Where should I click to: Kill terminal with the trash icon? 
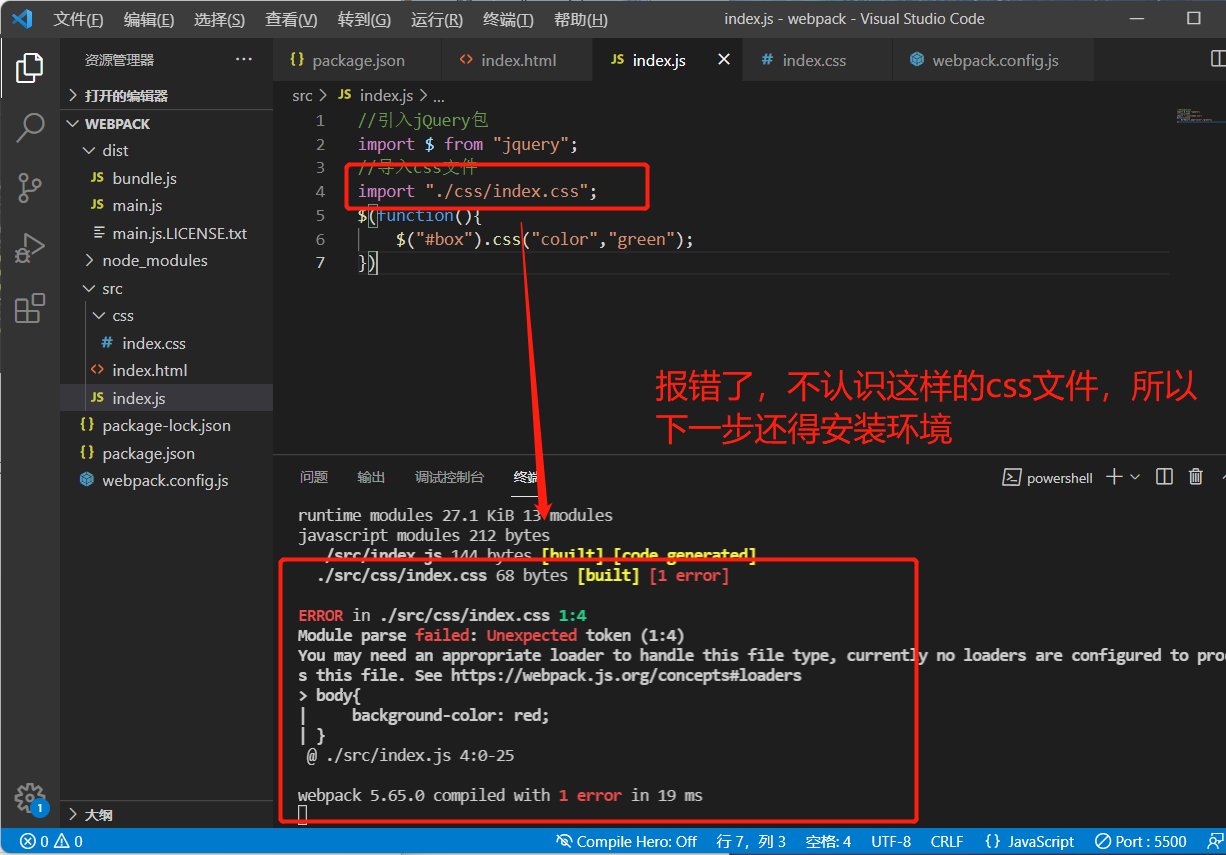[1196, 477]
